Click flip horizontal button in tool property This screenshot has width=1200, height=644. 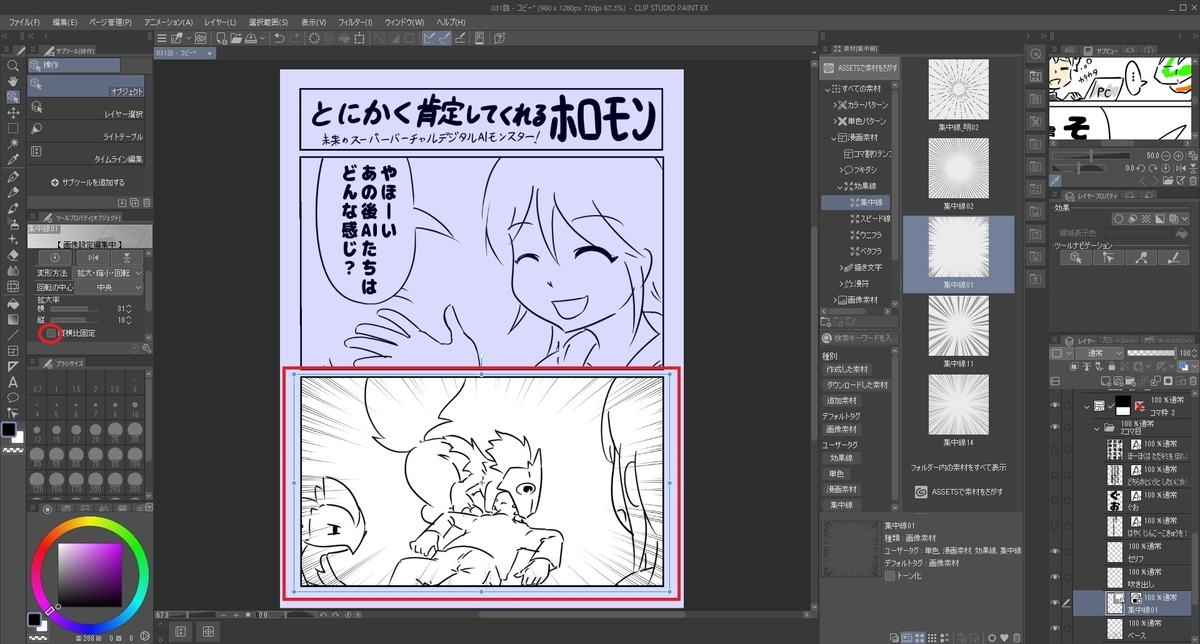(x=93, y=257)
